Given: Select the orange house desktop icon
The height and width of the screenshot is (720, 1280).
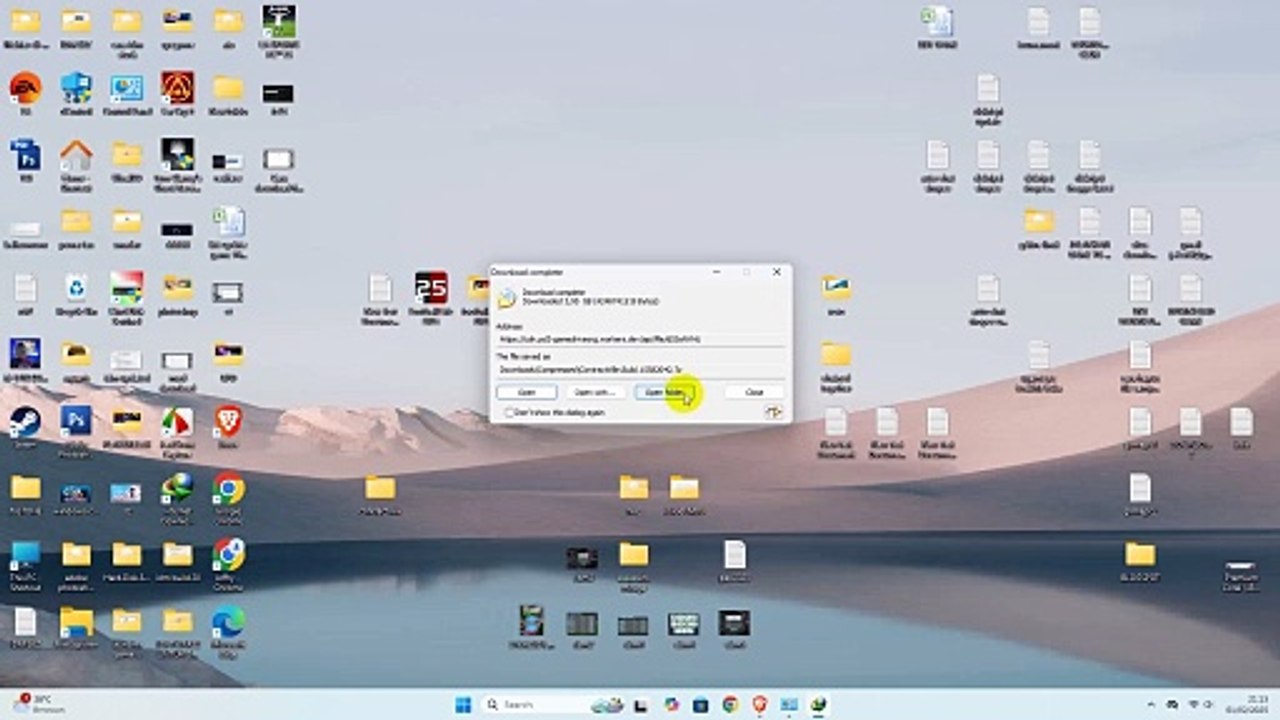Looking at the screenshot, I should [x=76, y=155].
